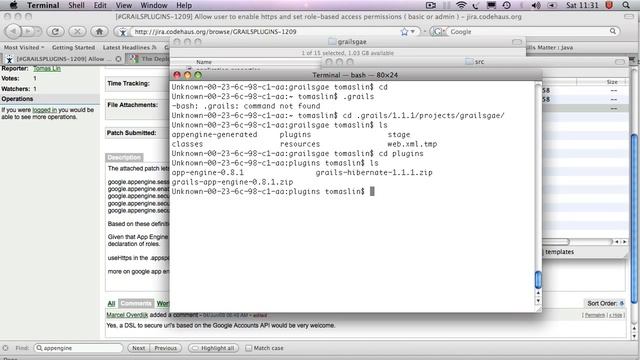The height and width of the screenshot is (360, 640).
Task: Click the Operations section header
Action: click(x=50, y=99)
